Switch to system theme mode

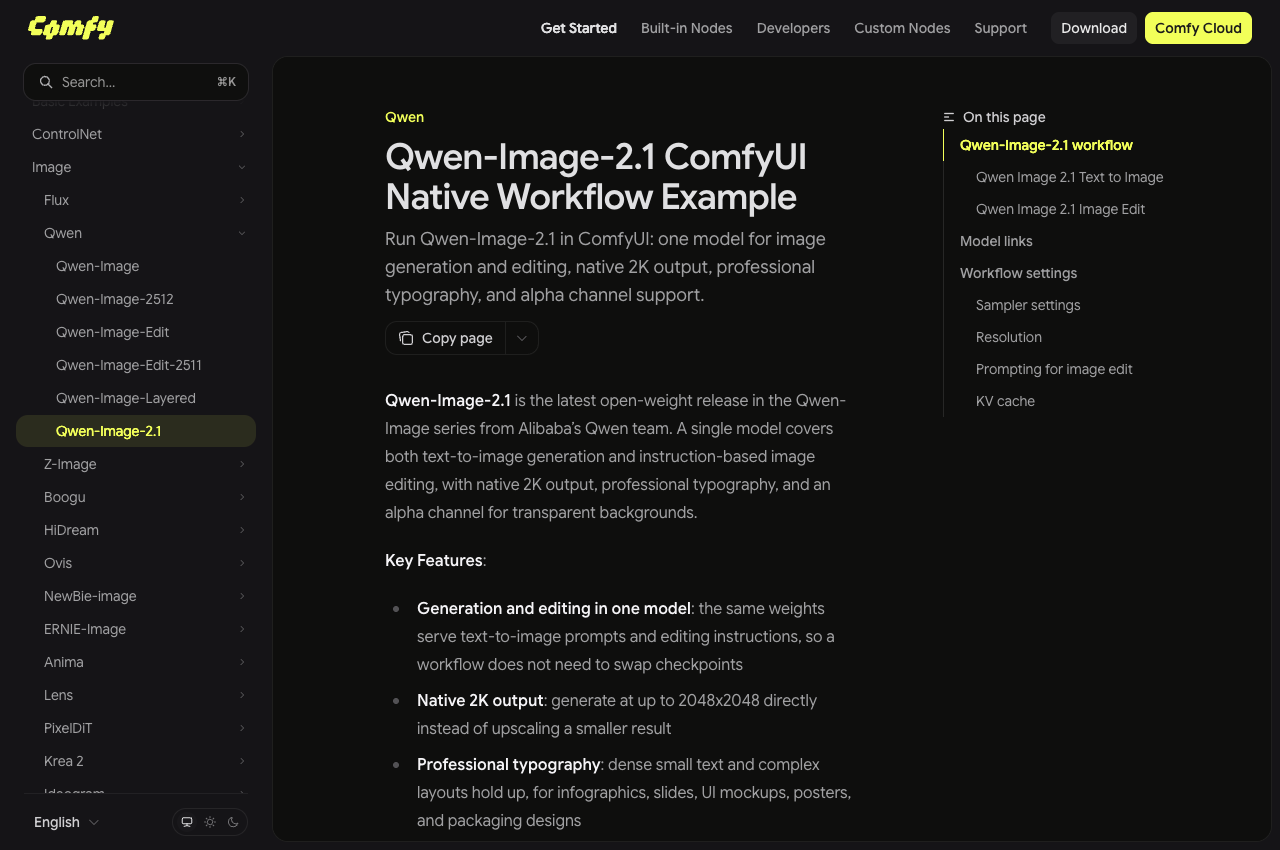187,822
